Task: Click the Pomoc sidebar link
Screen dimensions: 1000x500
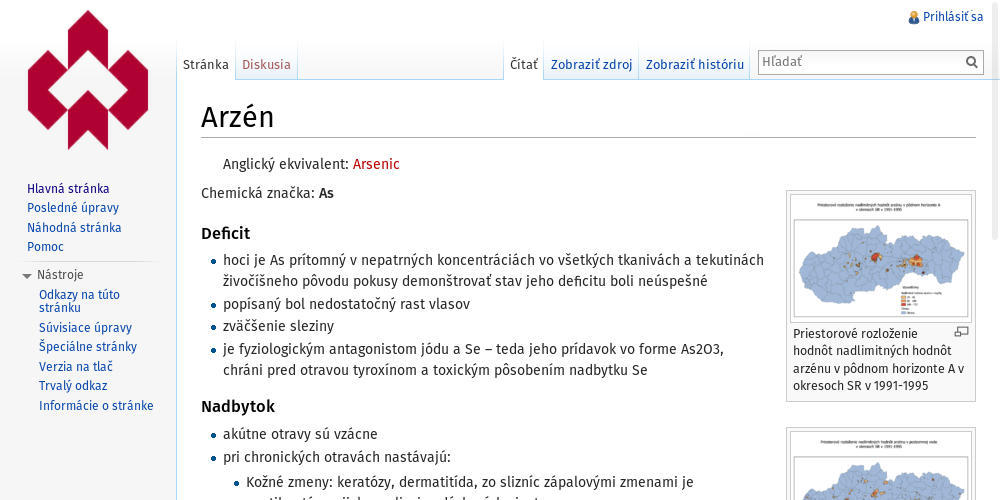Action: coord(45,247)
